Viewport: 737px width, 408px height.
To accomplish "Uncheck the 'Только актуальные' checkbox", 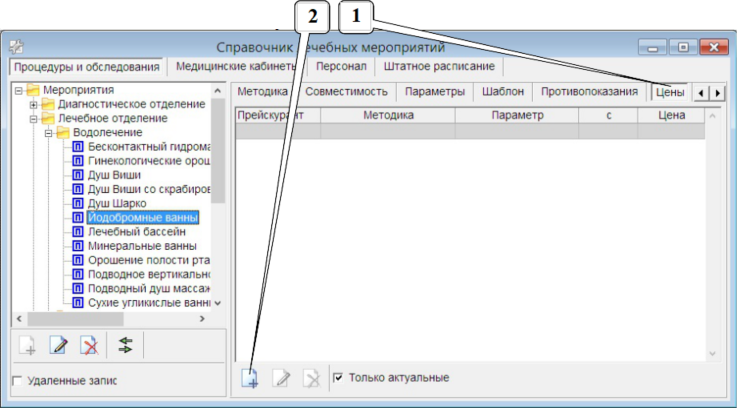I will pyautogui.click(x=338, y=378).
